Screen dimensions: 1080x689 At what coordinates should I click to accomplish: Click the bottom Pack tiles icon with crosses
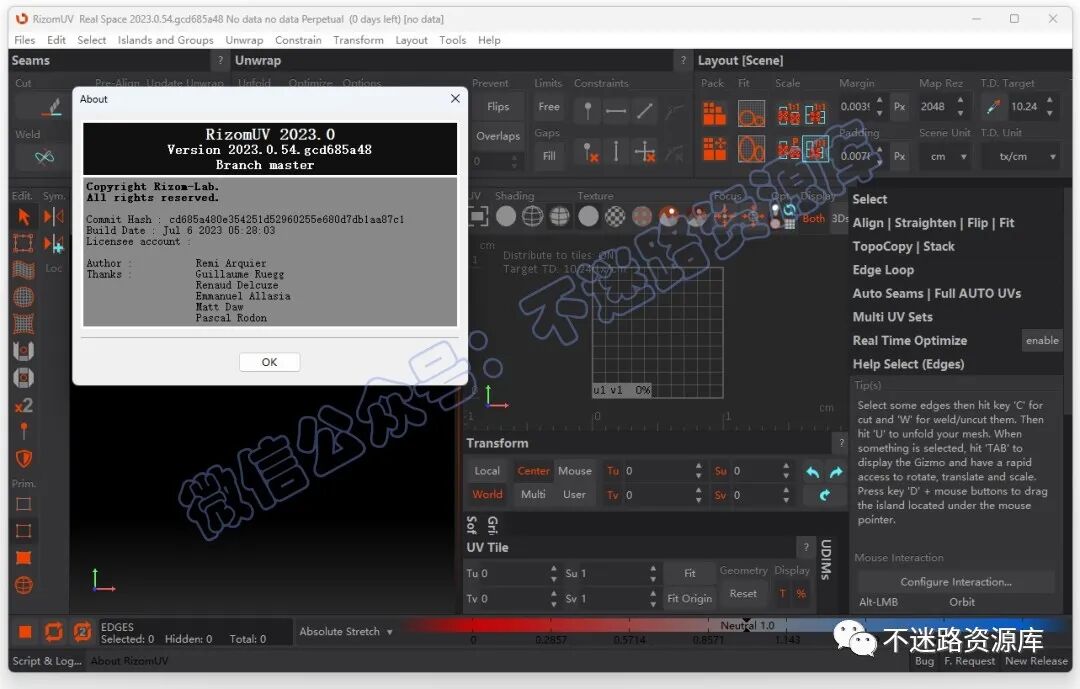coord(714,149)
